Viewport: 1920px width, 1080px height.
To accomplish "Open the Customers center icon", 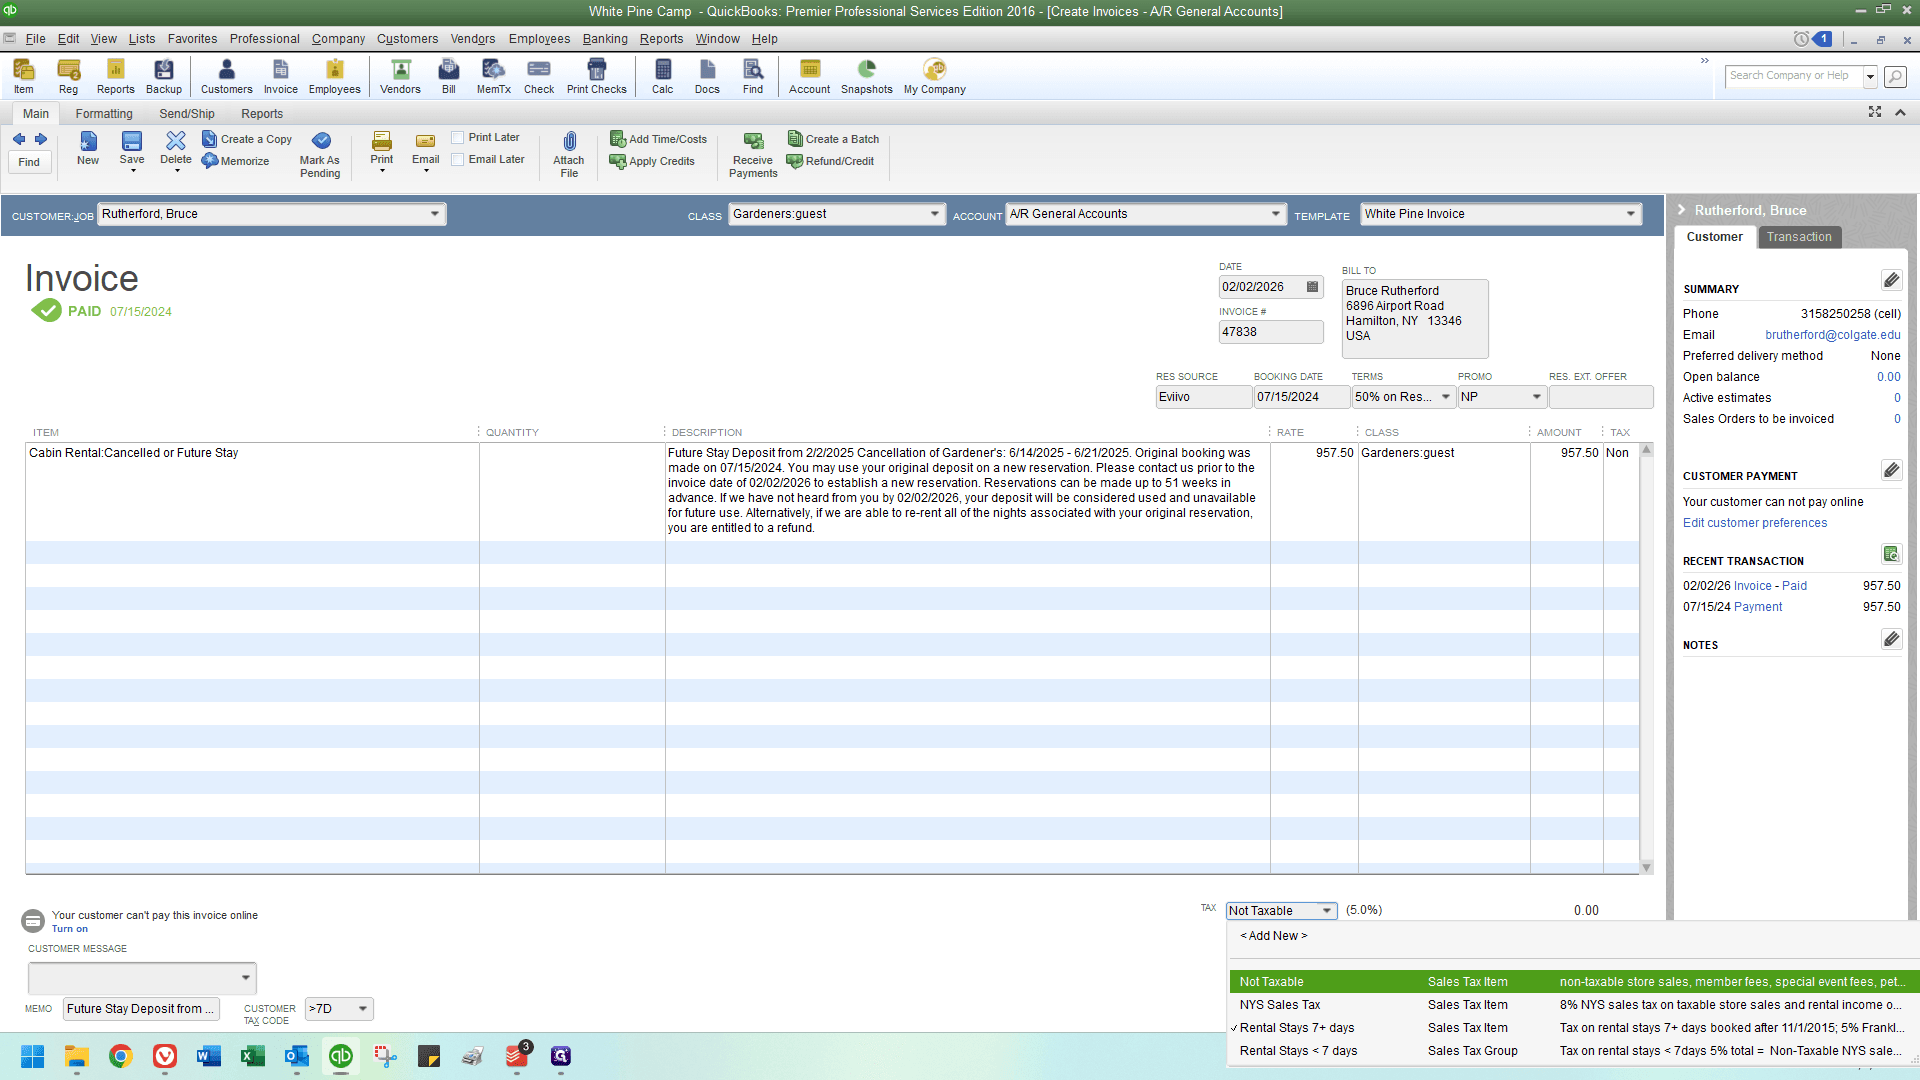I will [x=227, y=76].
